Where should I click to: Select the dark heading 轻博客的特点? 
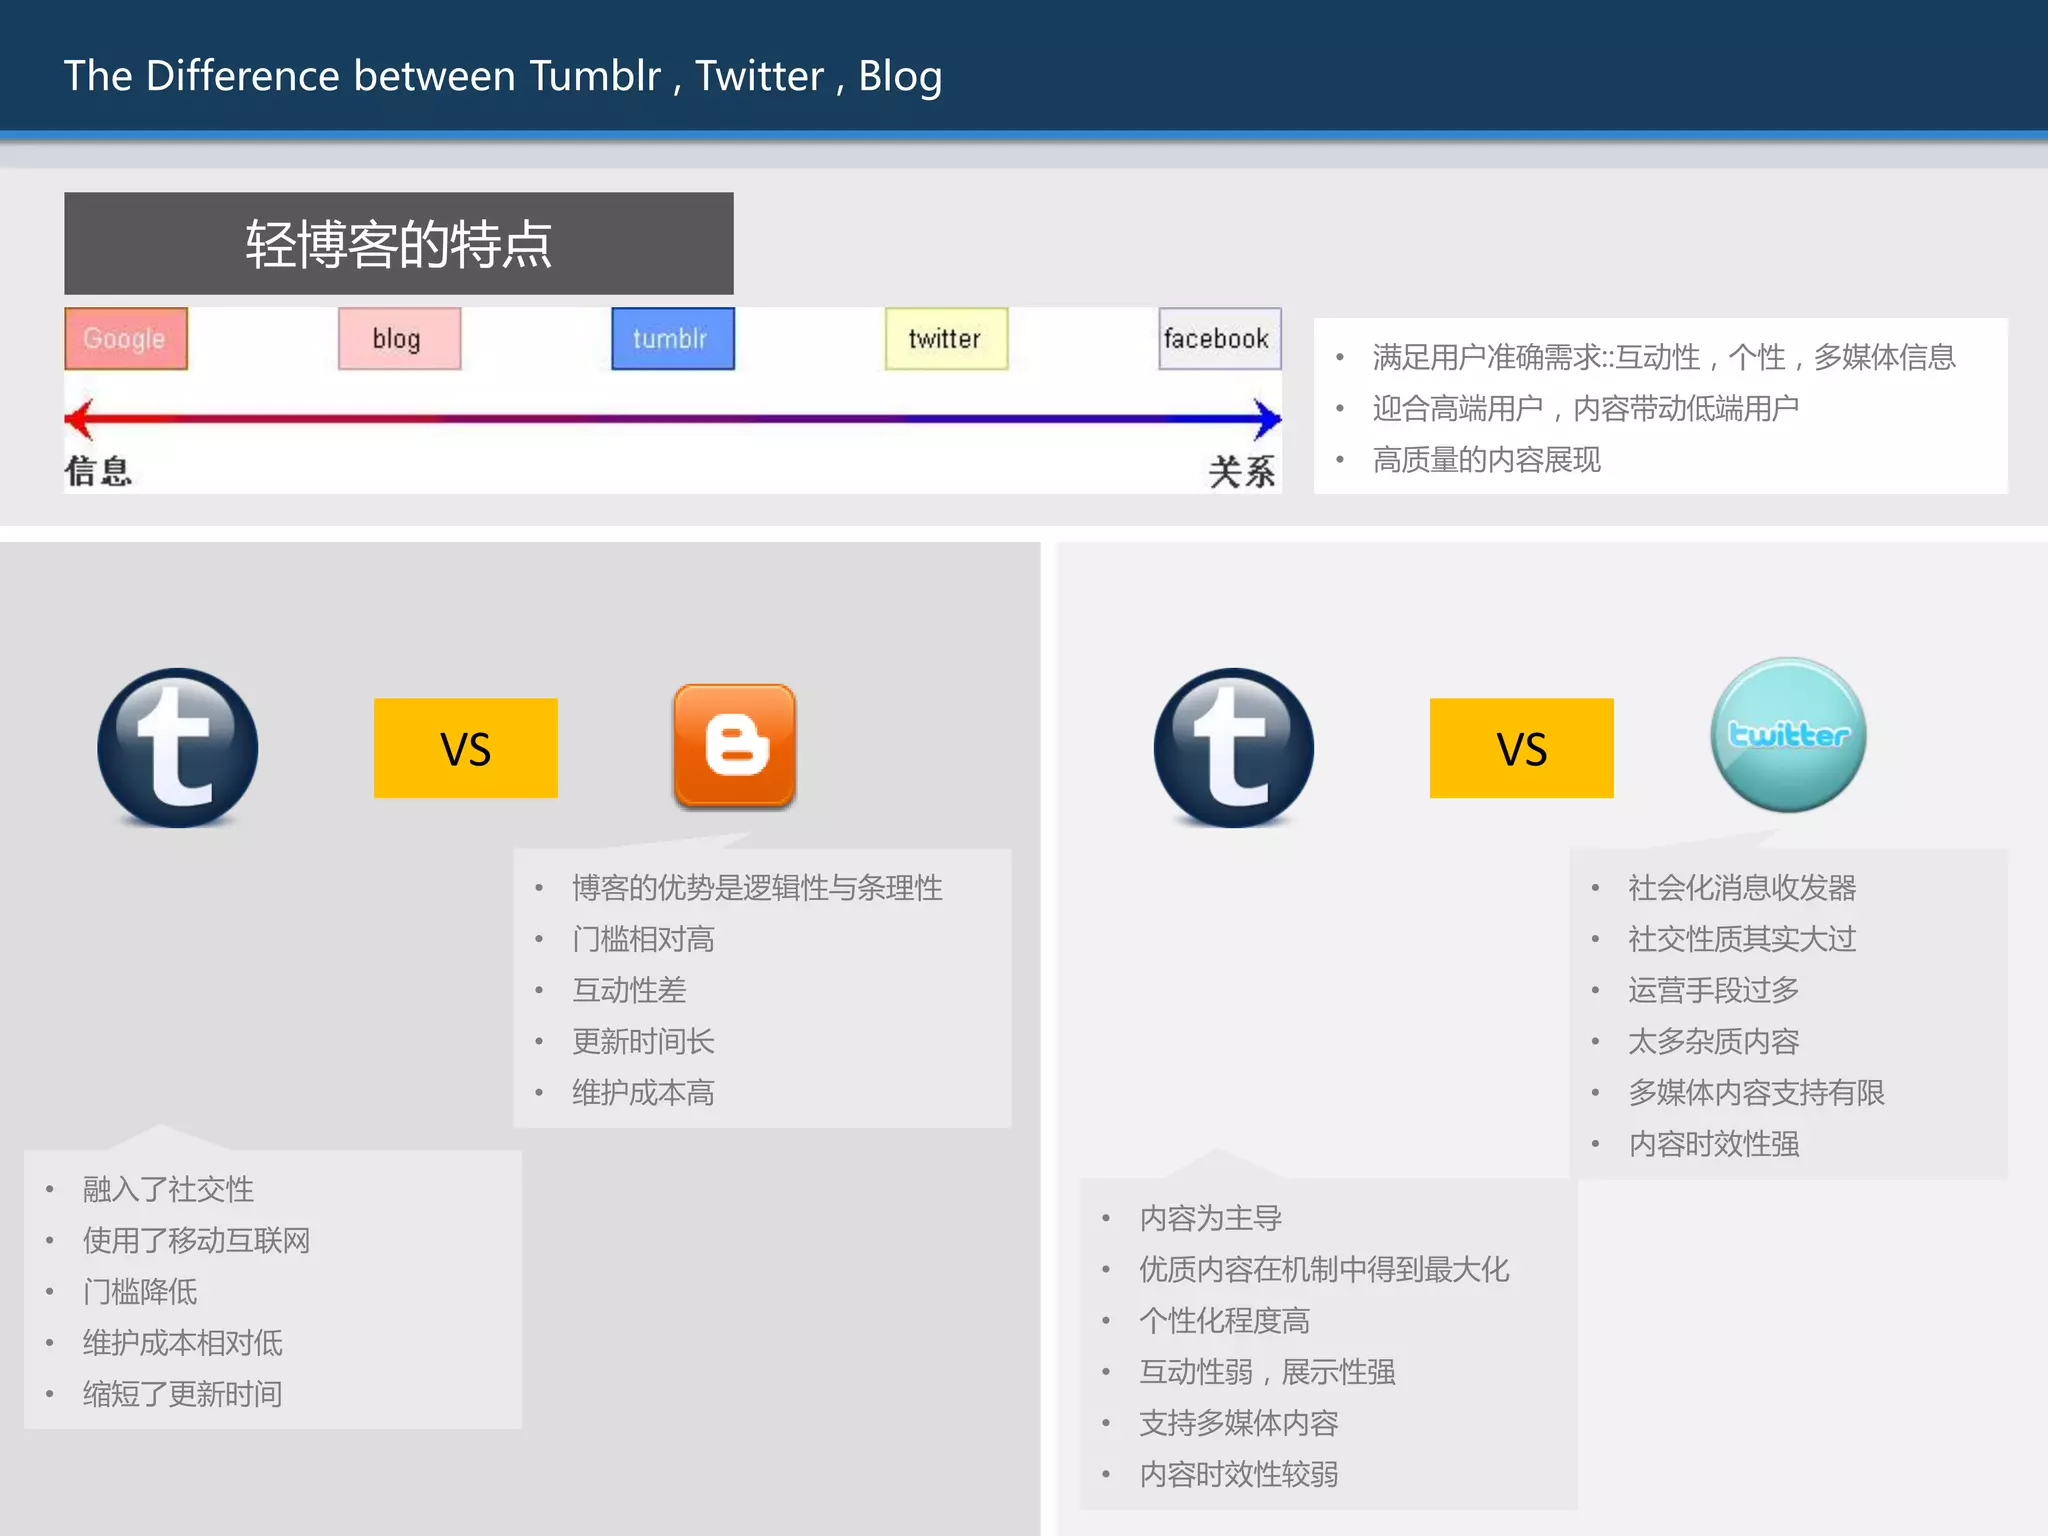tap(399, 243)
